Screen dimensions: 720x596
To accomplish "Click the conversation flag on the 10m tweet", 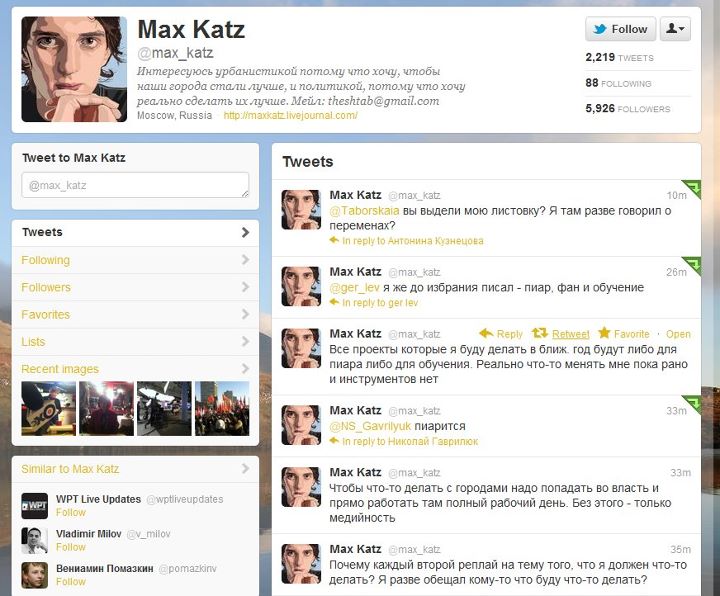I will click(692, 189).
